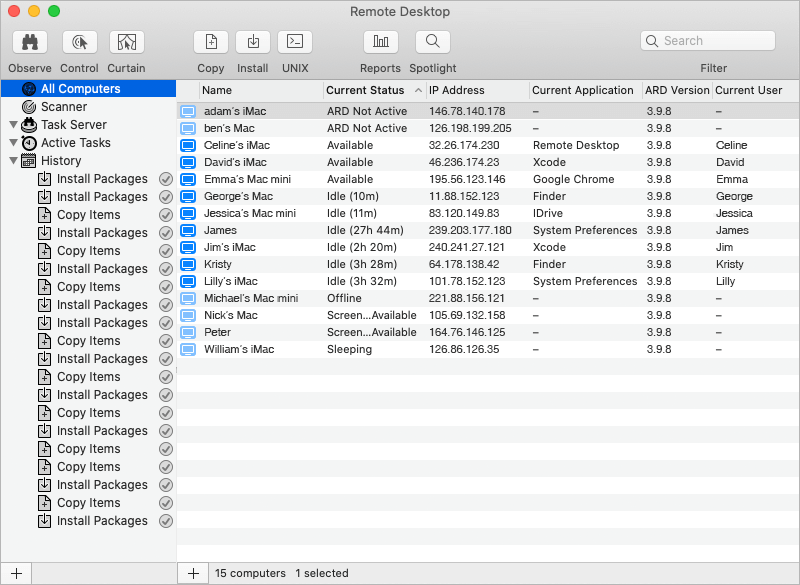Select Celine's iMac in the list
Viewport: 800px width, 585px height.
pyautogui.click(x=236, y=145)
